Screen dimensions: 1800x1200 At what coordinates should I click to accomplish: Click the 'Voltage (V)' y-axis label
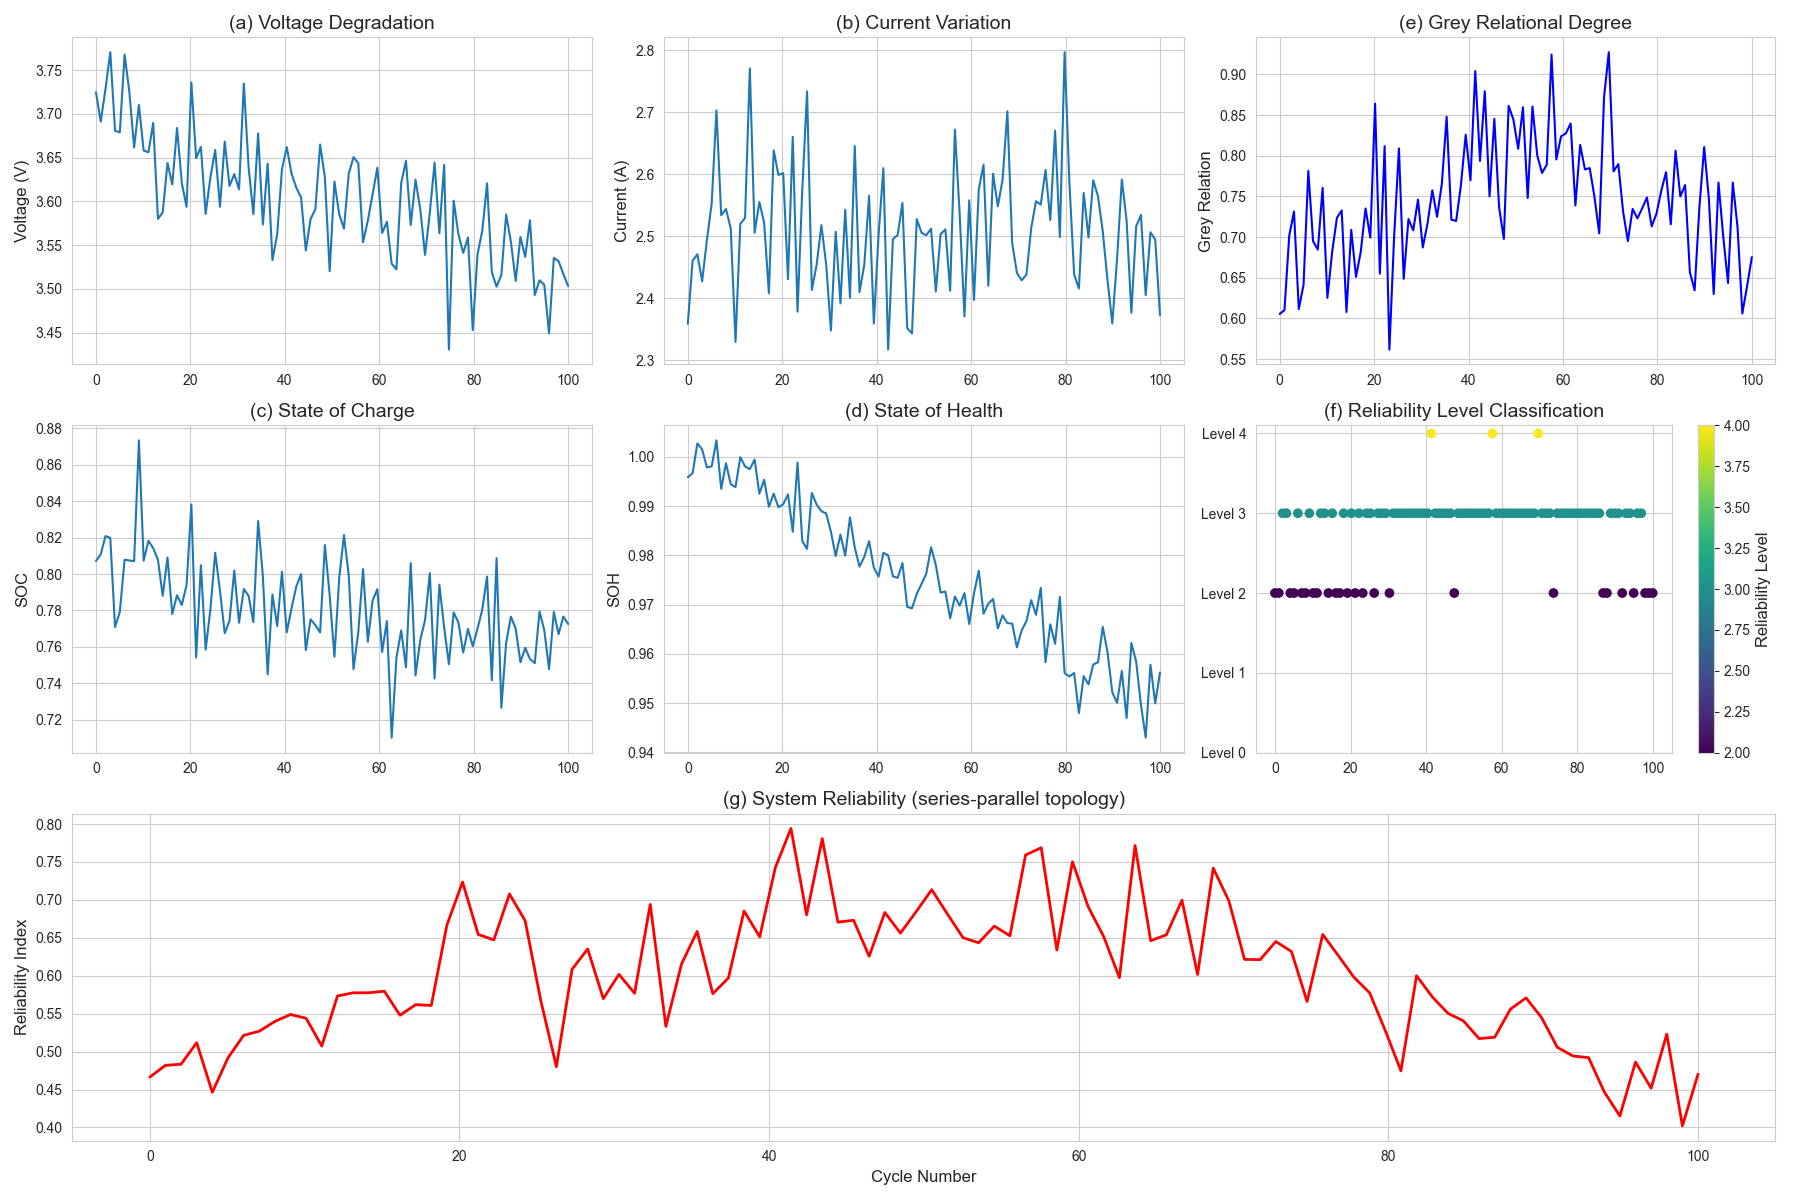[x=21, y=202]
